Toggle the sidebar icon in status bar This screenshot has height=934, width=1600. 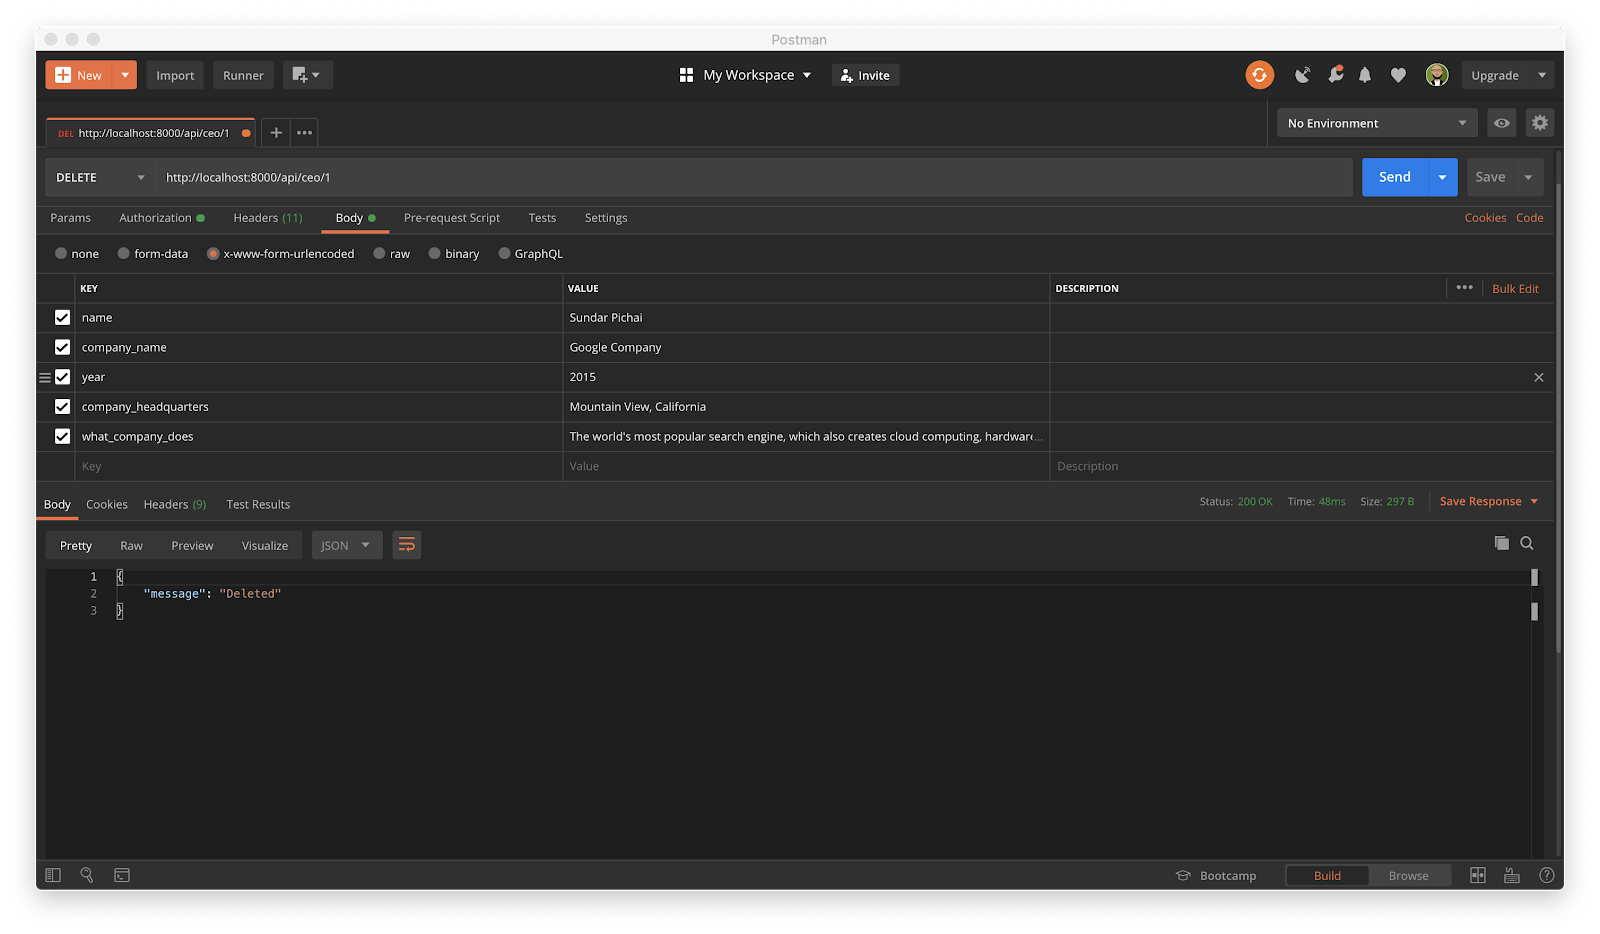point(54,875)
